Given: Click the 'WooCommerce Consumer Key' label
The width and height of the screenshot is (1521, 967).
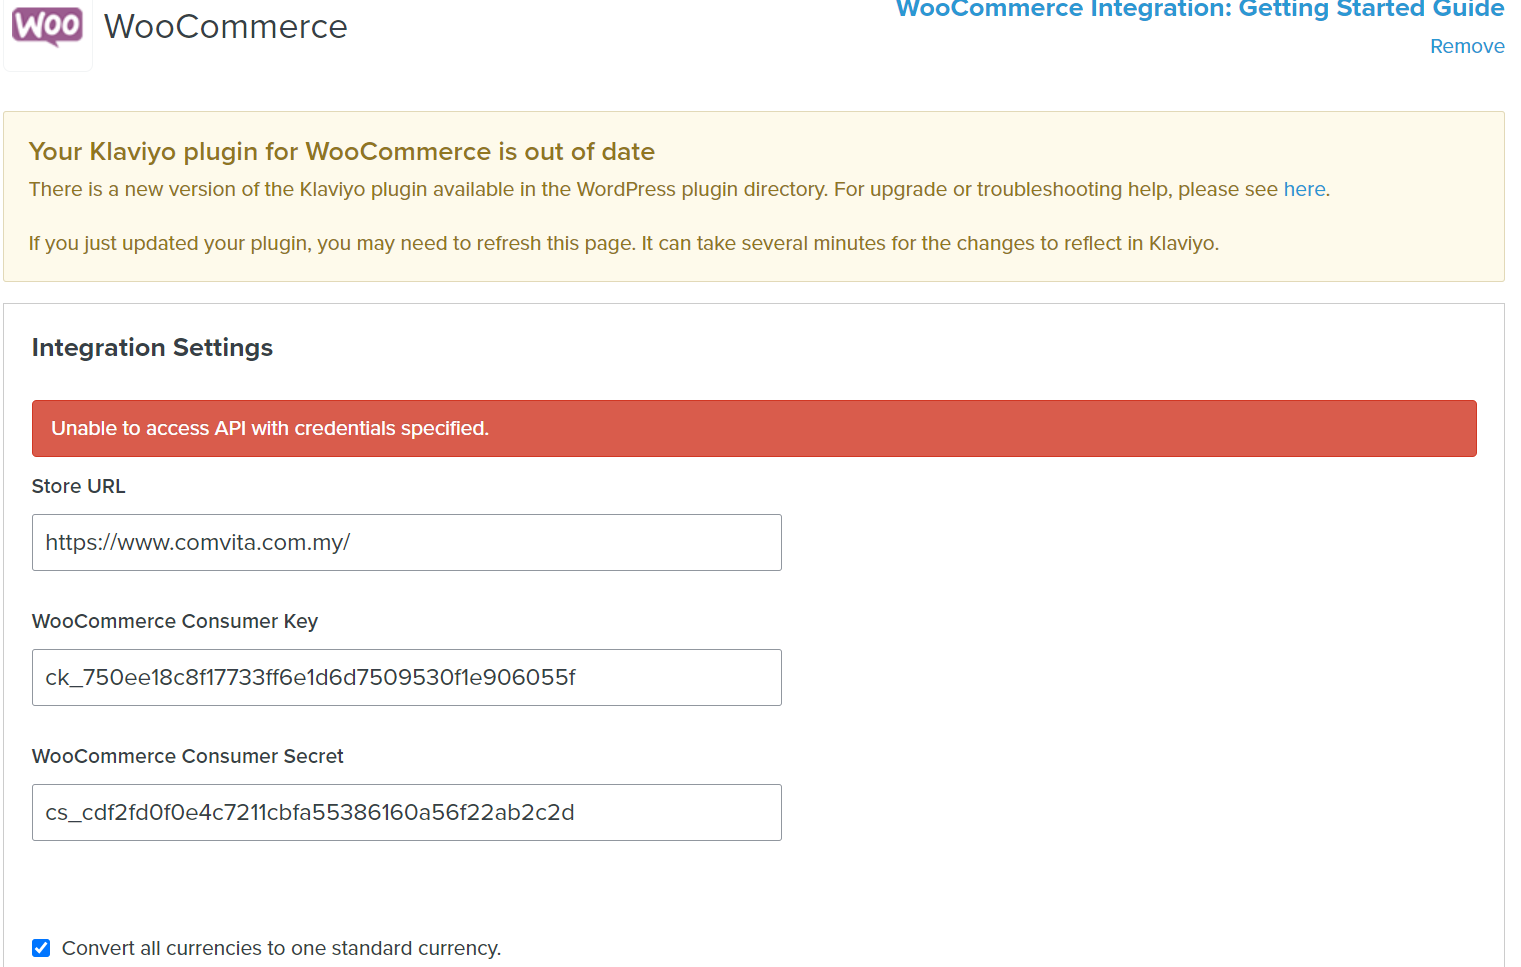Looking at the screenshot, I should click(175, 621).
